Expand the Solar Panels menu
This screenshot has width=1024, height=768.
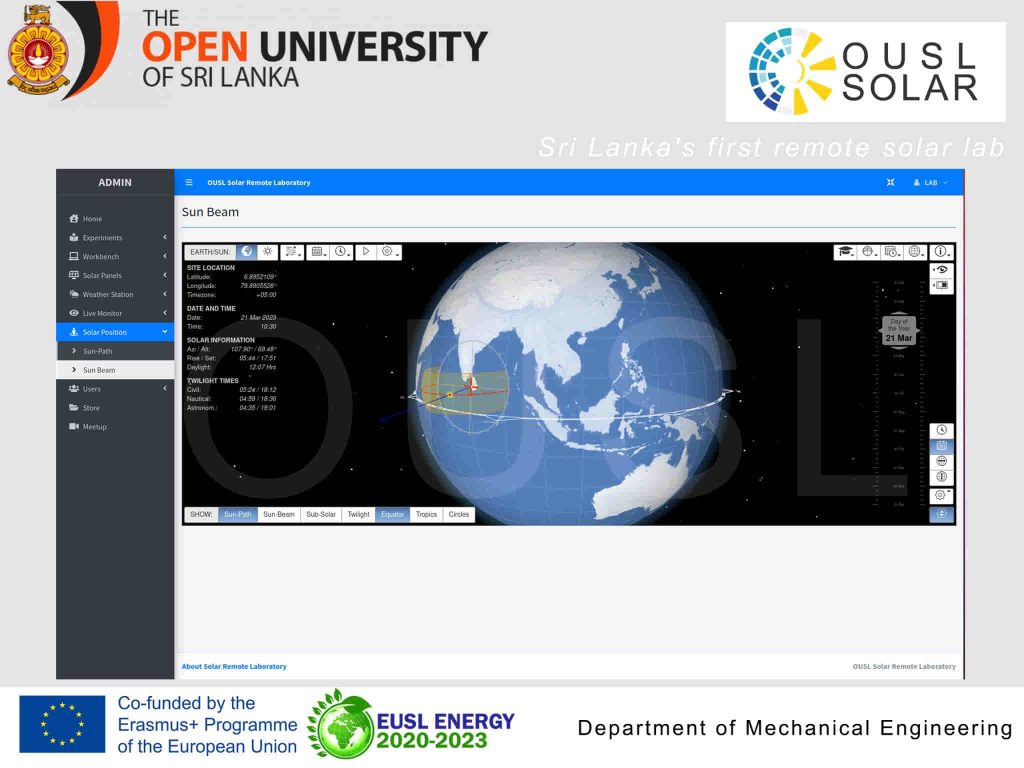[115, 276]
